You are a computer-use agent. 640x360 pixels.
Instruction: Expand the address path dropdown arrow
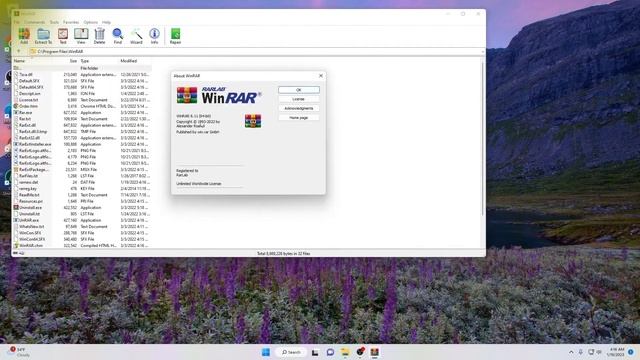pos(482,51)
